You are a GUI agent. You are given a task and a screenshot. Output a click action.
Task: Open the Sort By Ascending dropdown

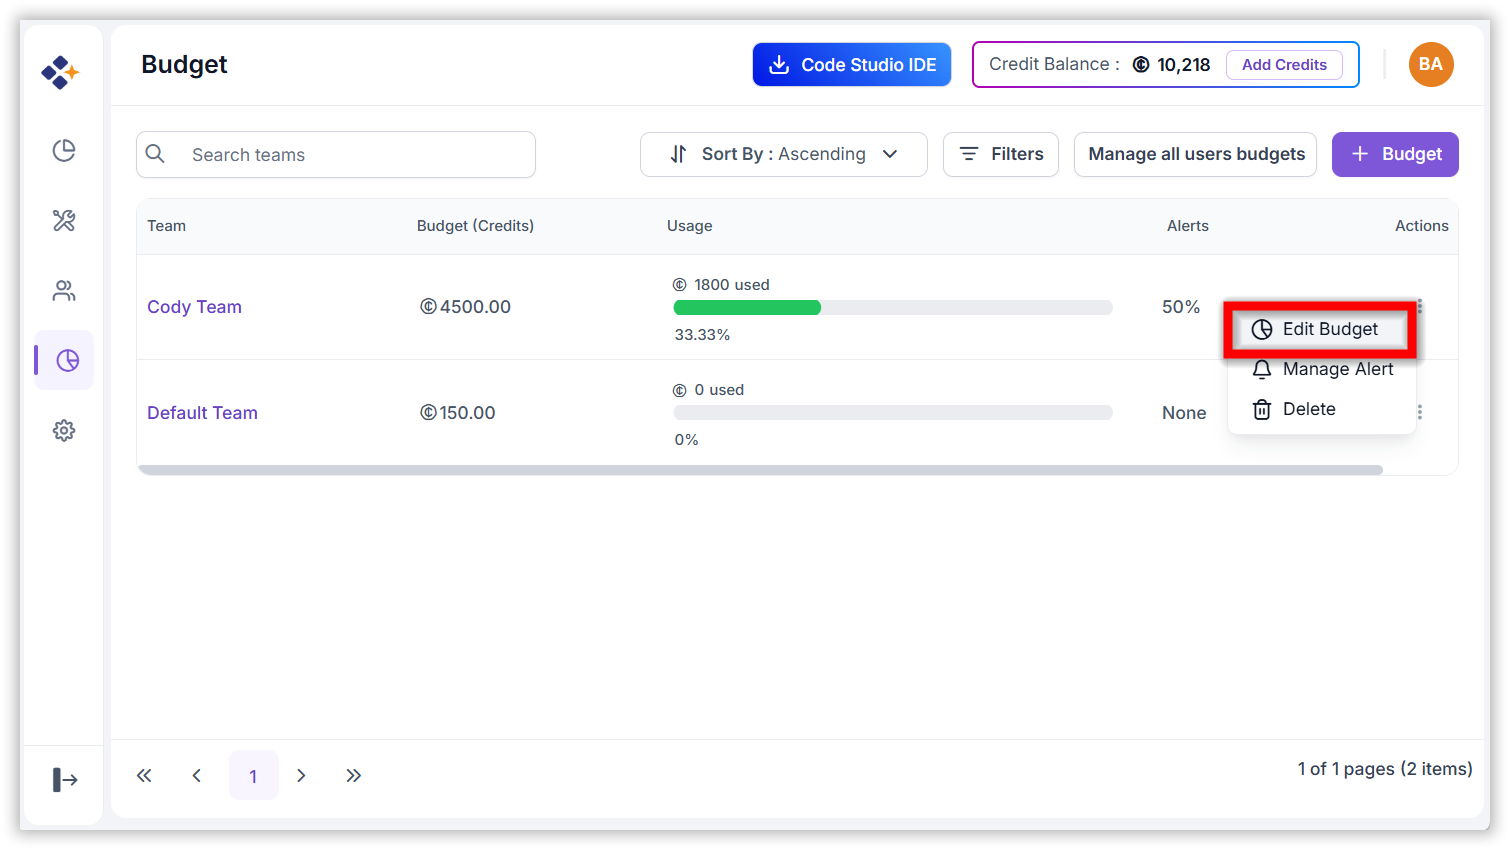[784, 154]
